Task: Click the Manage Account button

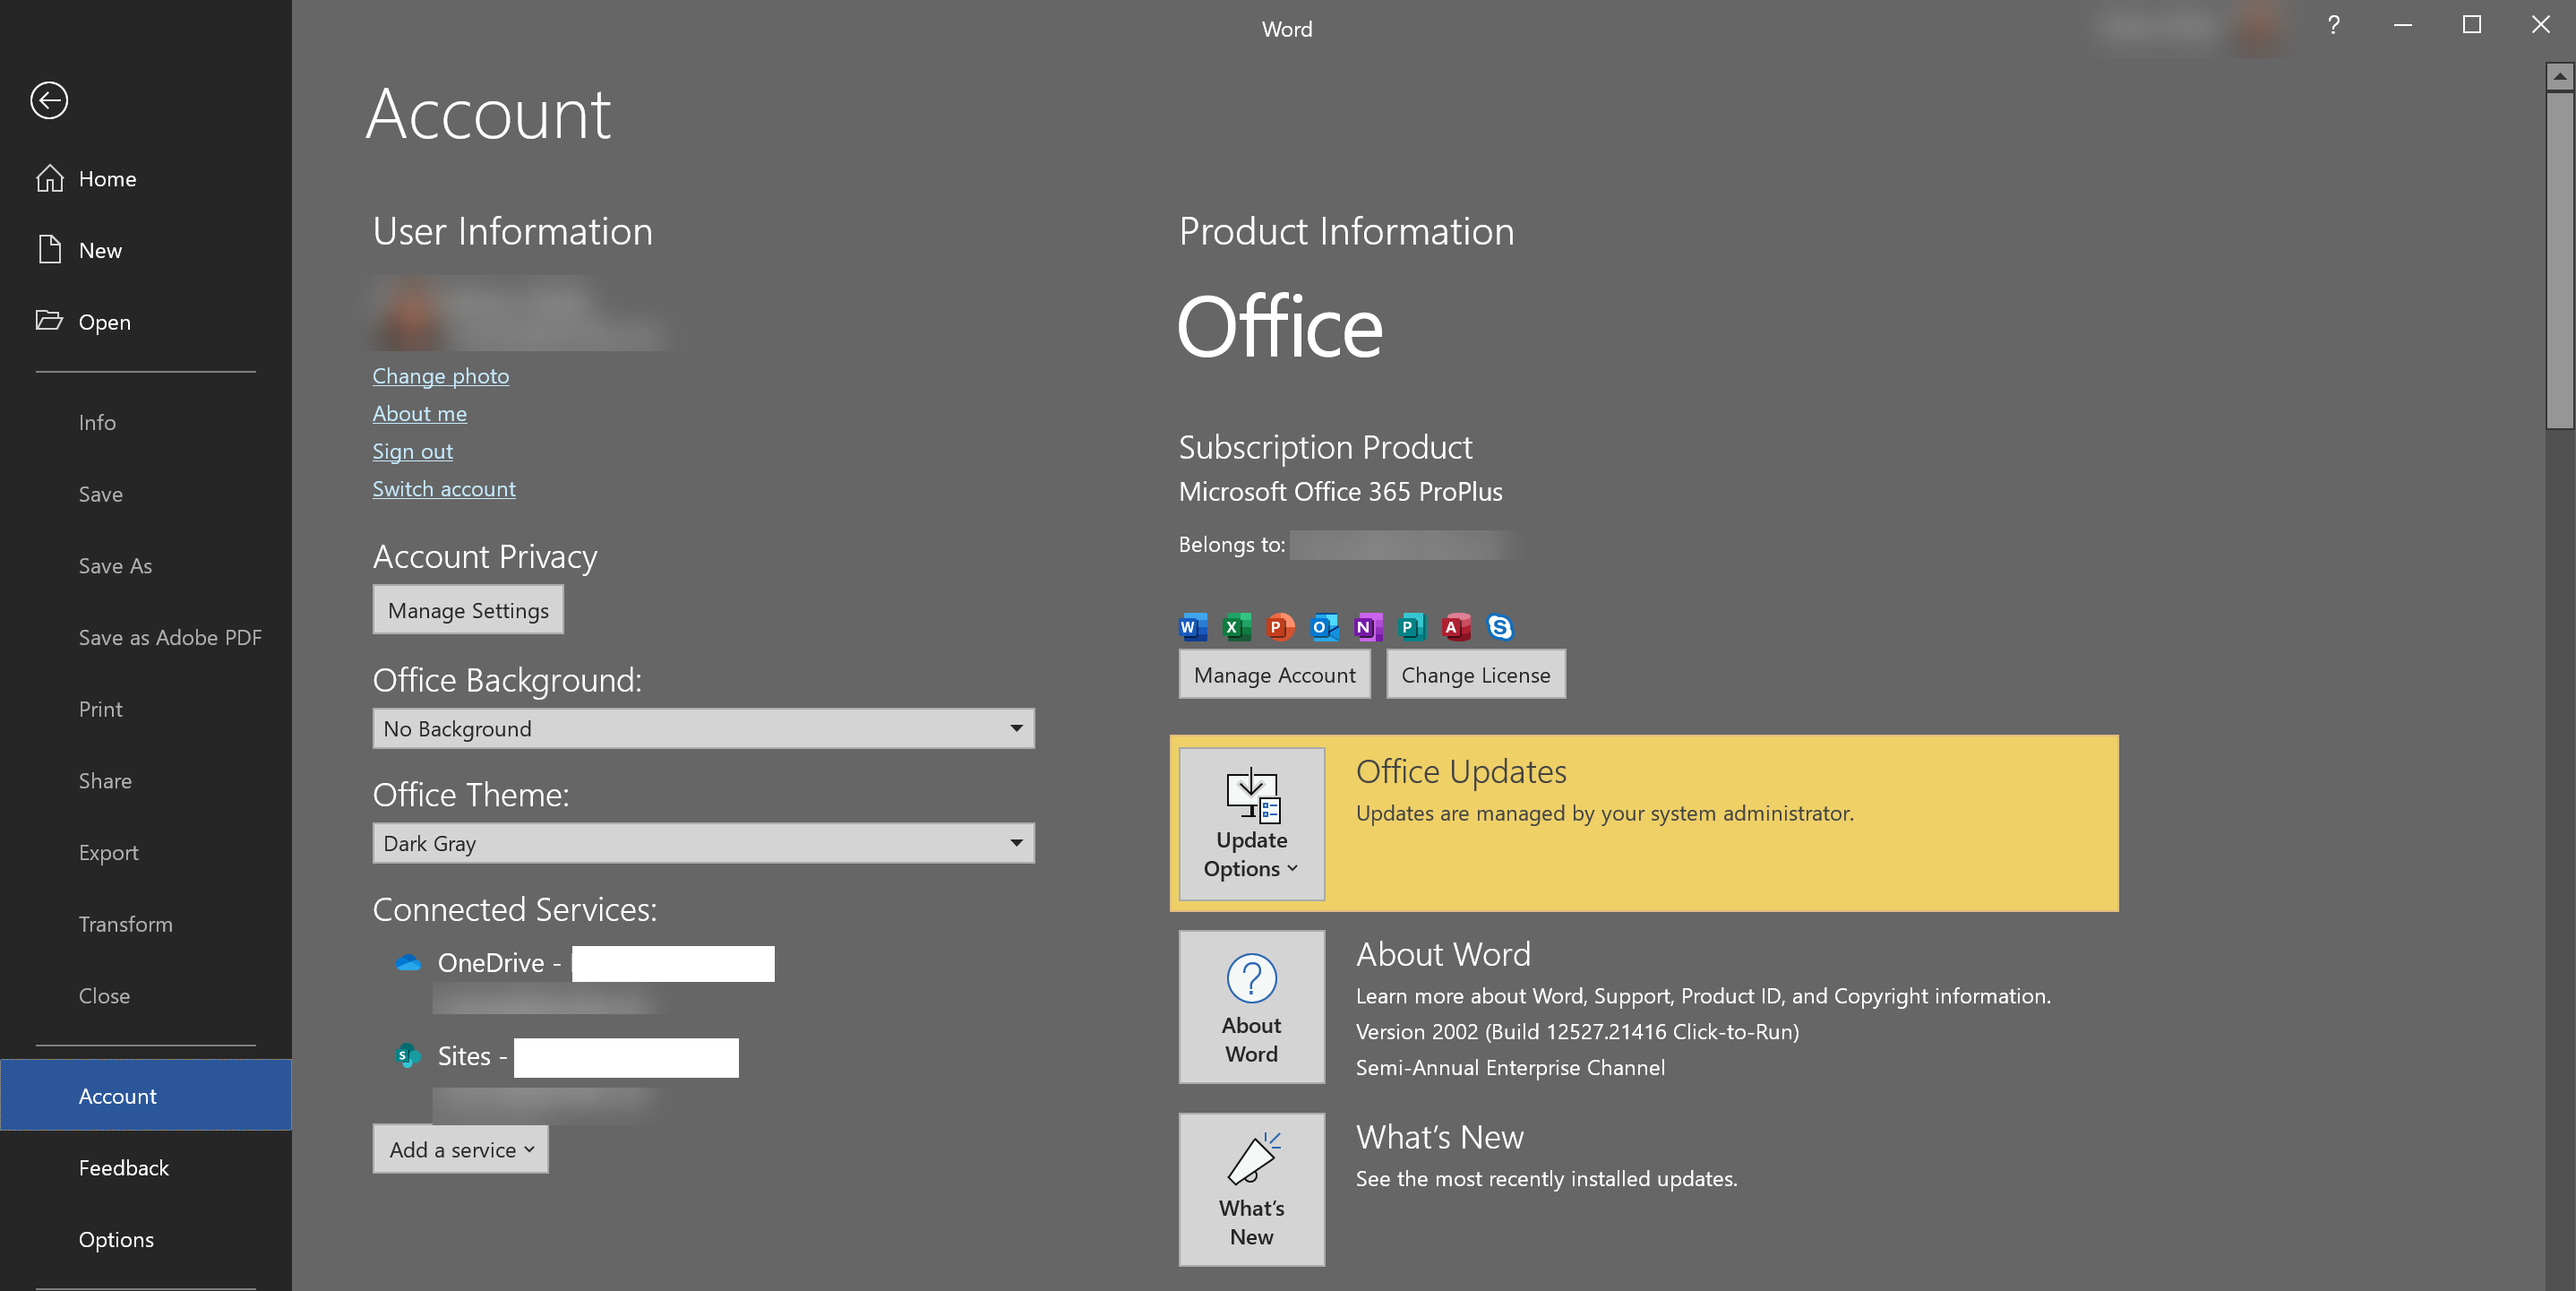Action: (1274, 675)
